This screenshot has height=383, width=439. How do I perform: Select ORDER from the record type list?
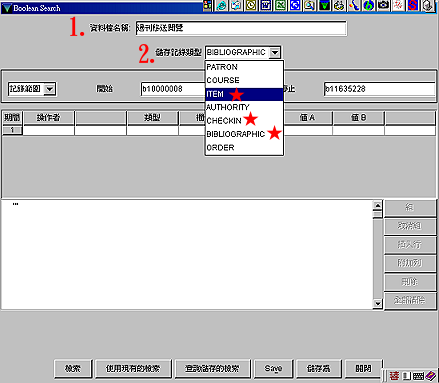pos(244,148)
